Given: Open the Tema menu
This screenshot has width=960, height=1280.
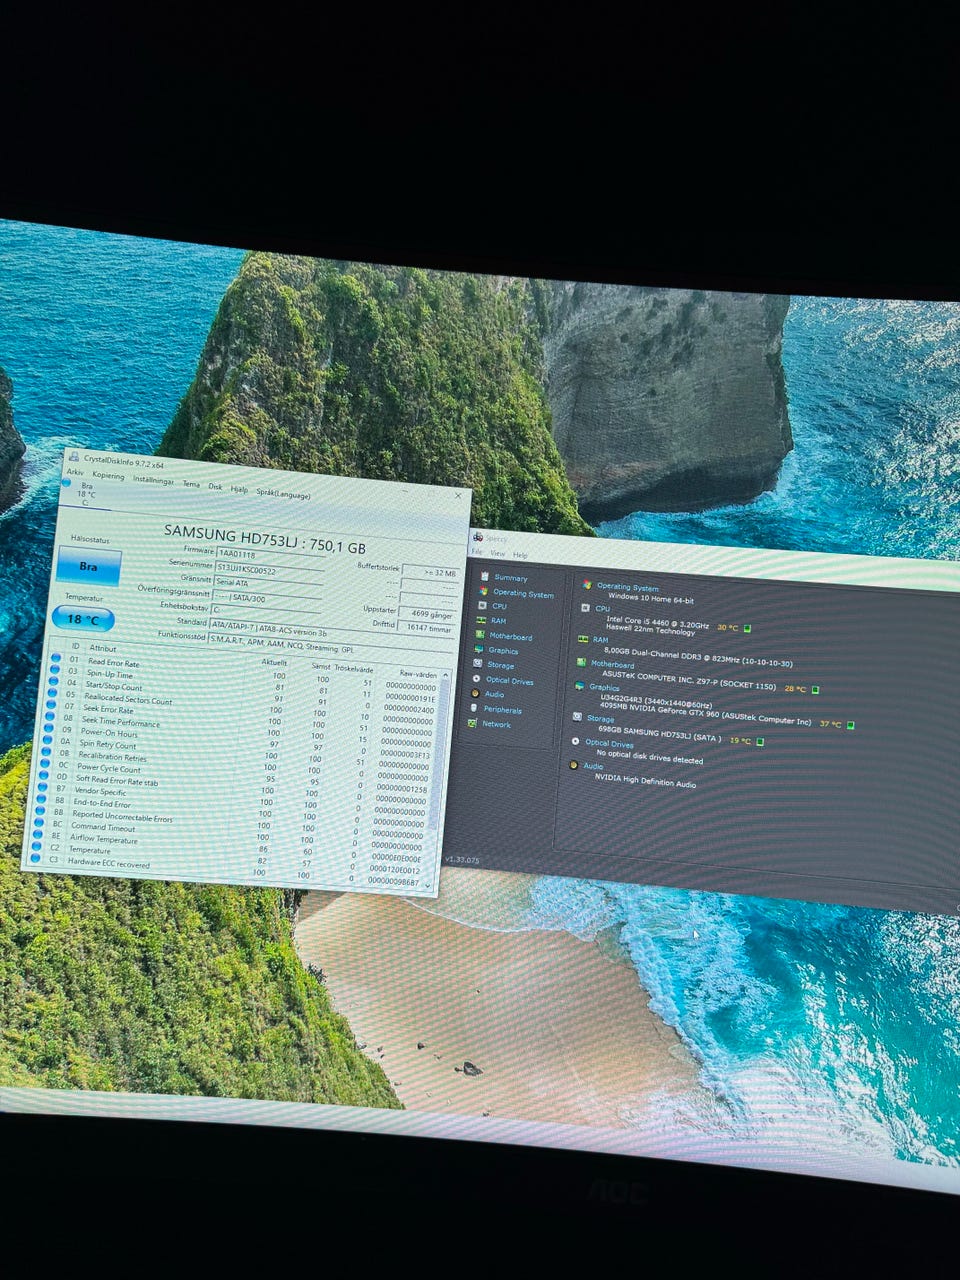Looking at the screenshot, I should [190, 483].
